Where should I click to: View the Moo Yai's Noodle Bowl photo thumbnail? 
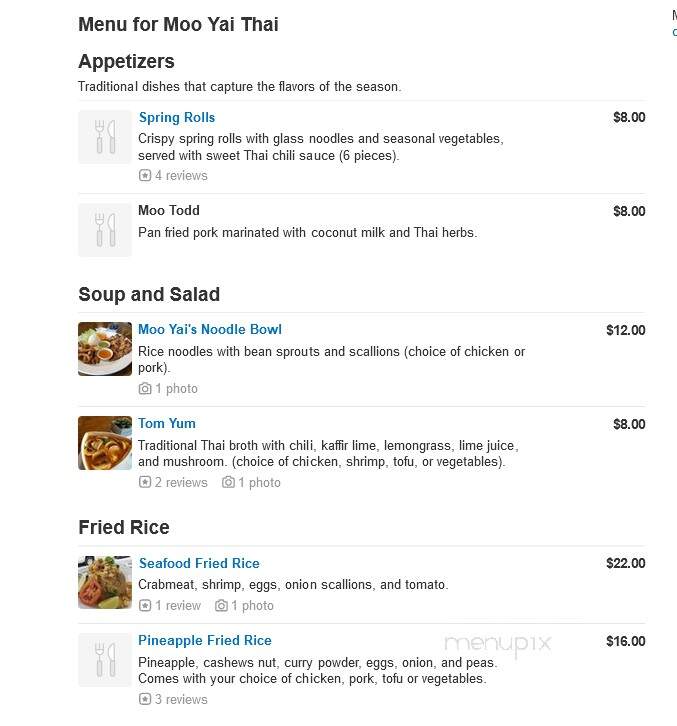pyautogui.click(x=105, y=349)
